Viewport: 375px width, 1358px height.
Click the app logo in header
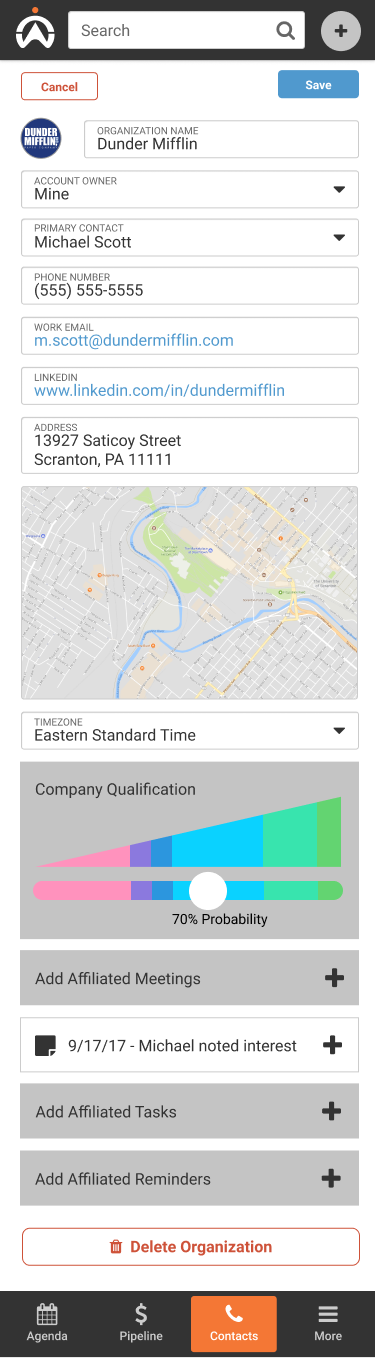click(x=34, y=29)
